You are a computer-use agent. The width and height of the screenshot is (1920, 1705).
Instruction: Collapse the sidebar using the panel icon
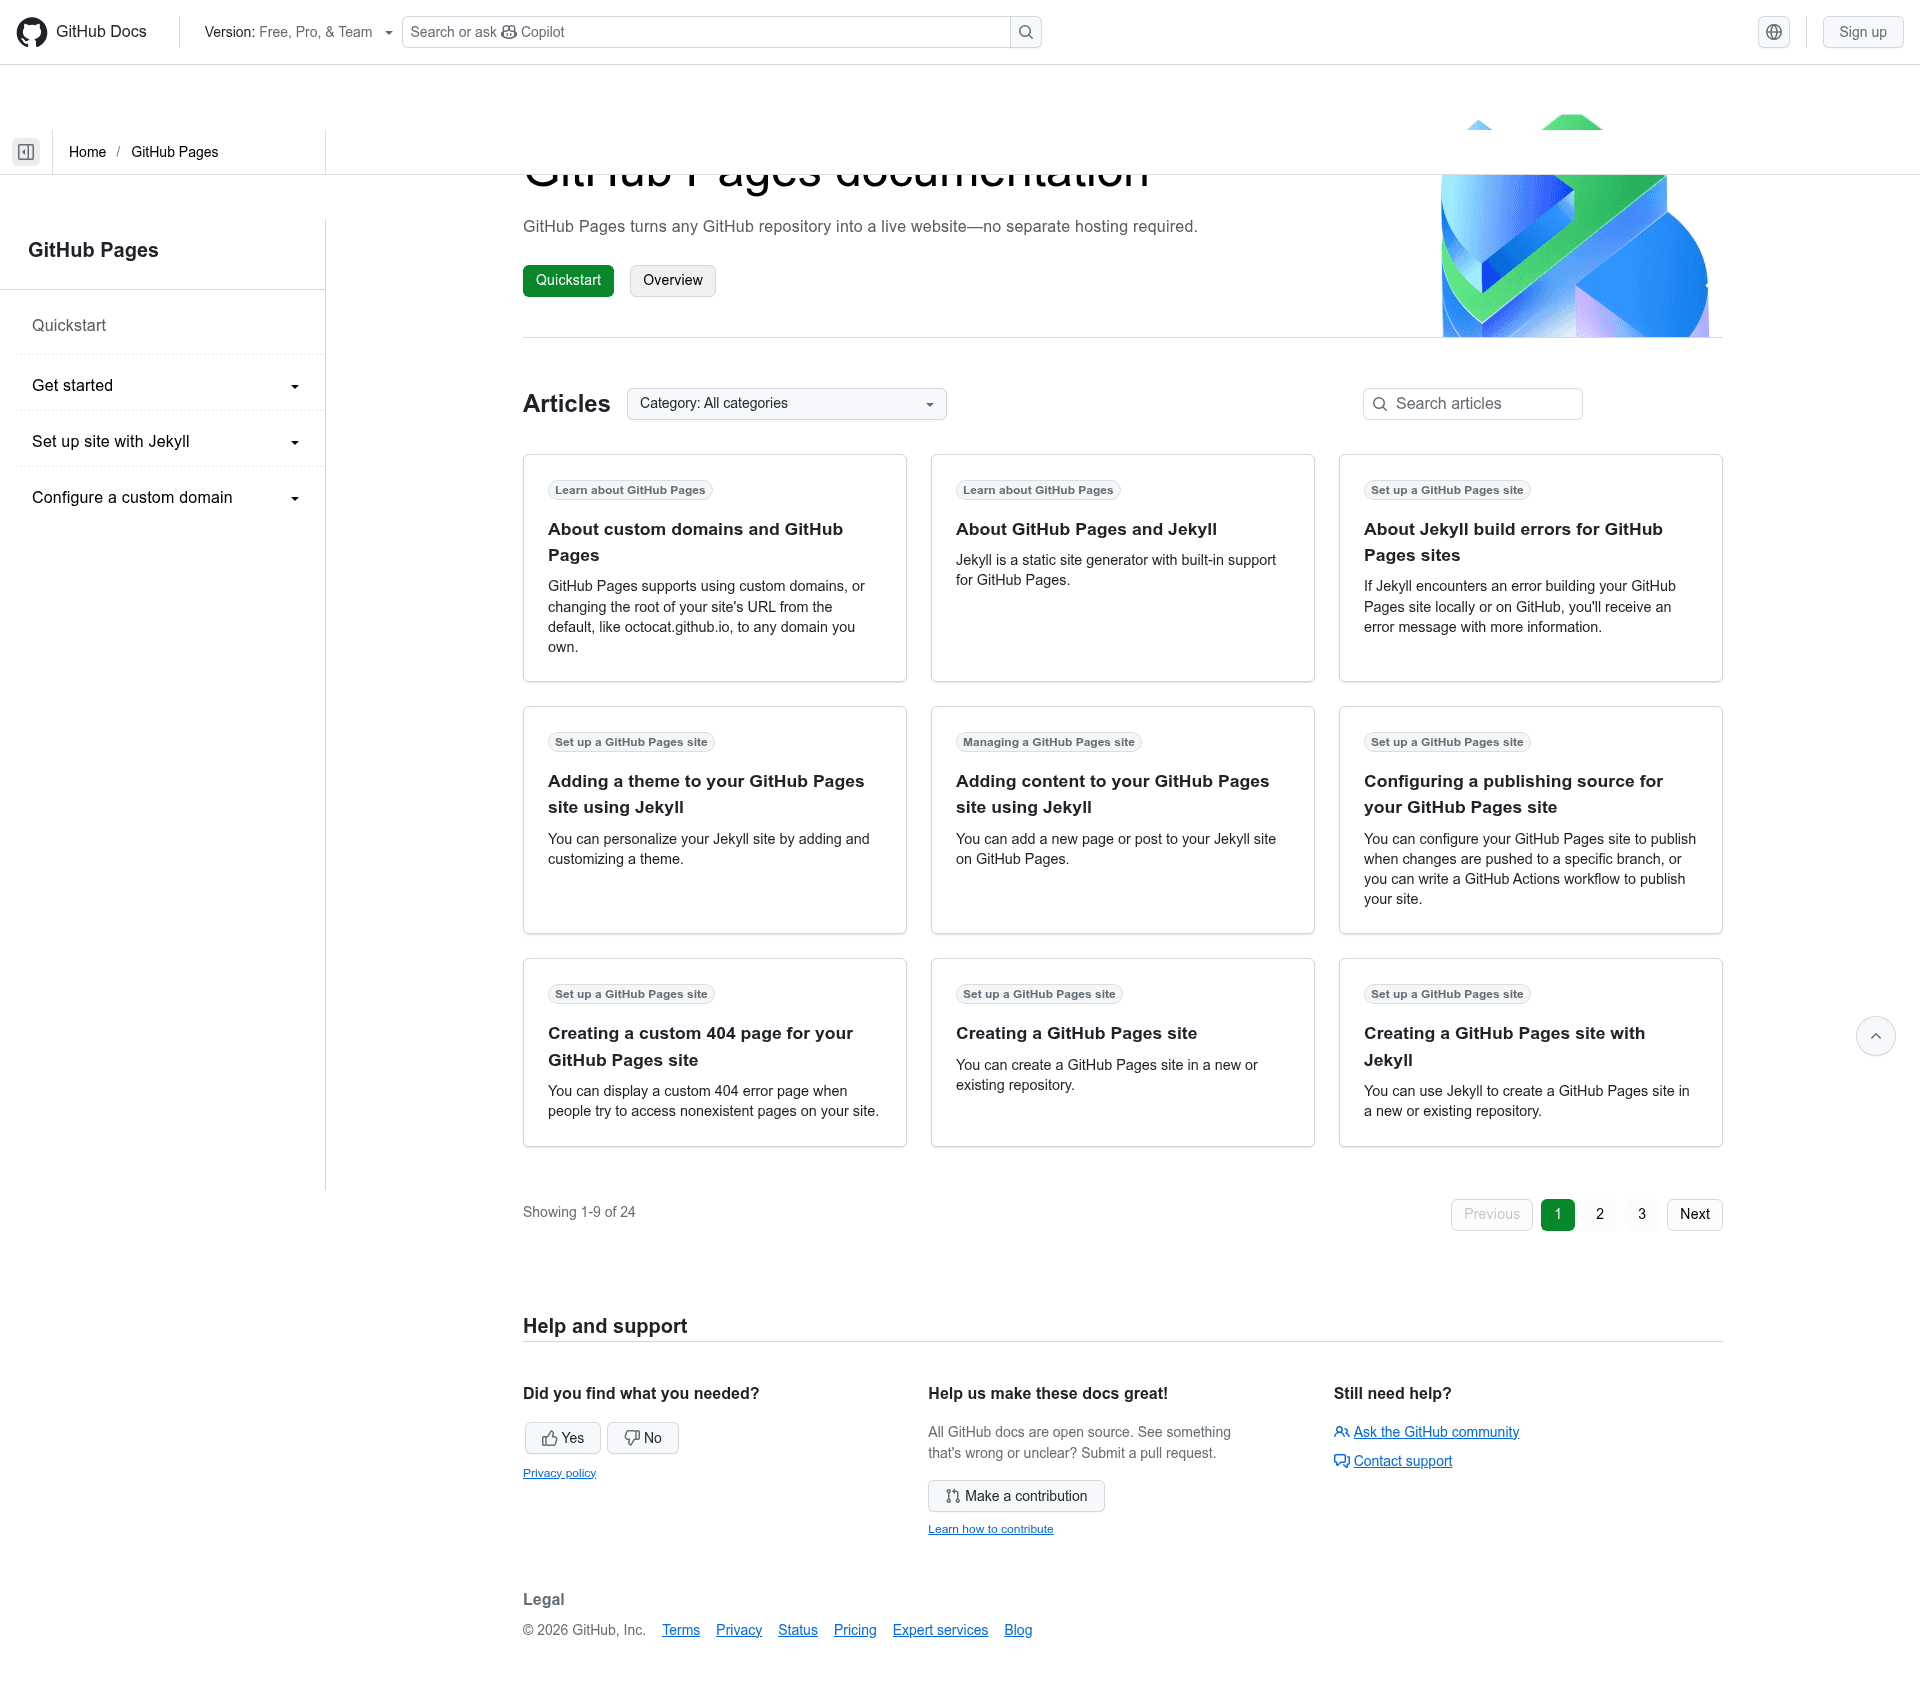tap(26, 152)
